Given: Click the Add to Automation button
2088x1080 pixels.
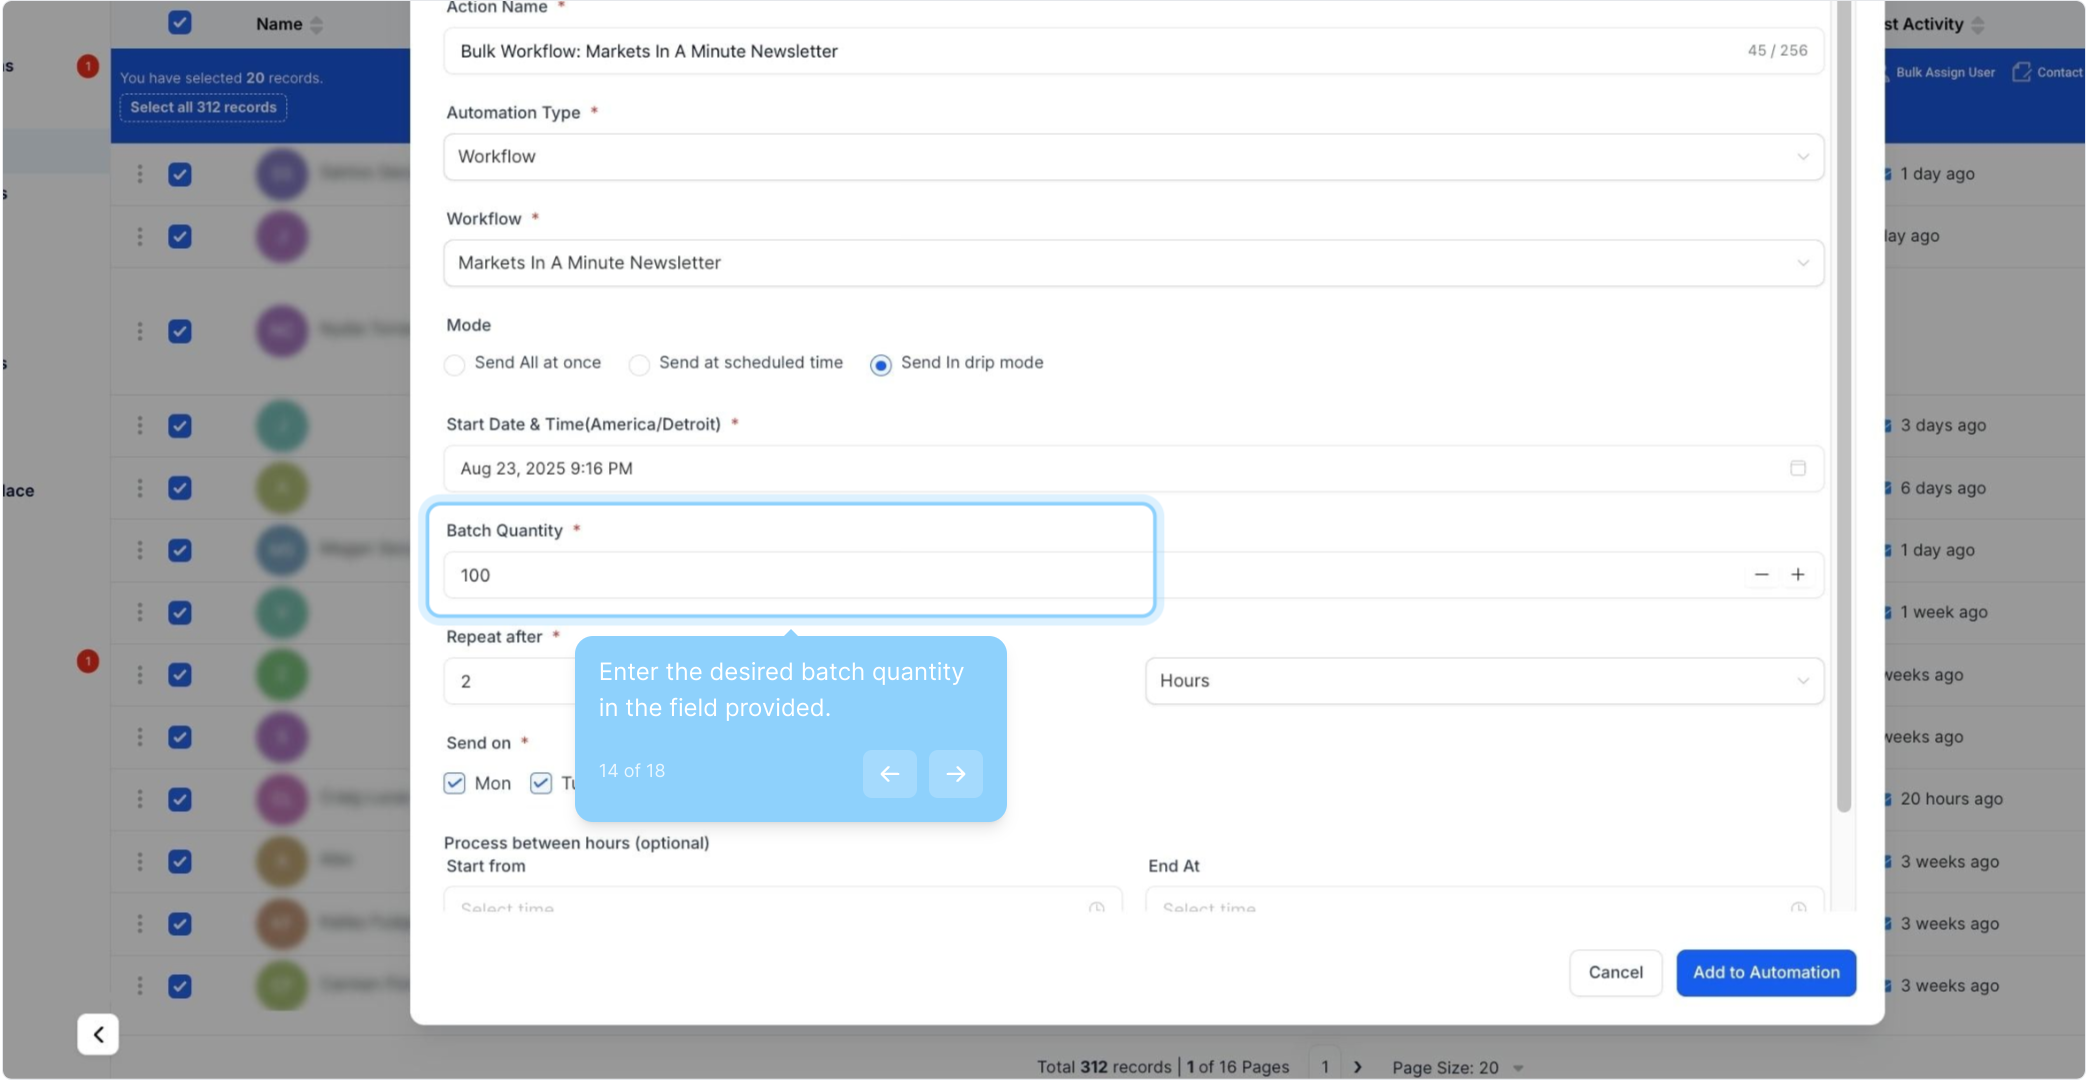Looking at the screenshot, I should pyautogui.click(x=1765, y=972).
